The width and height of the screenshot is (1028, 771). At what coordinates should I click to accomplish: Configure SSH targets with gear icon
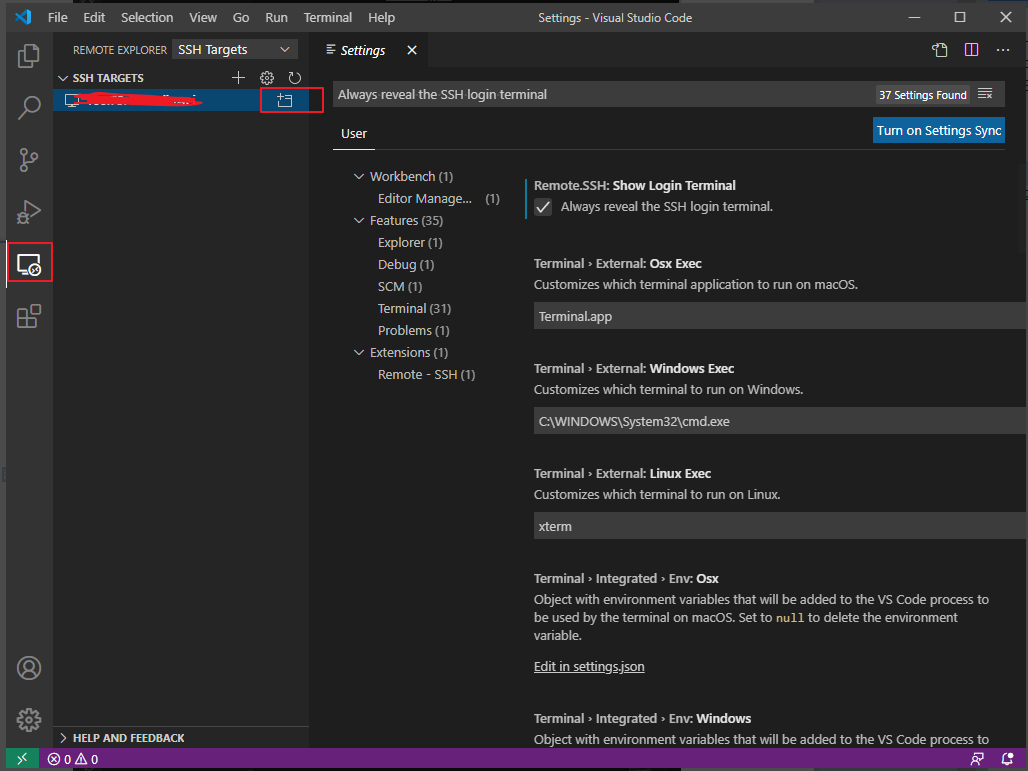pyautogui.click(x=267, y=78)
